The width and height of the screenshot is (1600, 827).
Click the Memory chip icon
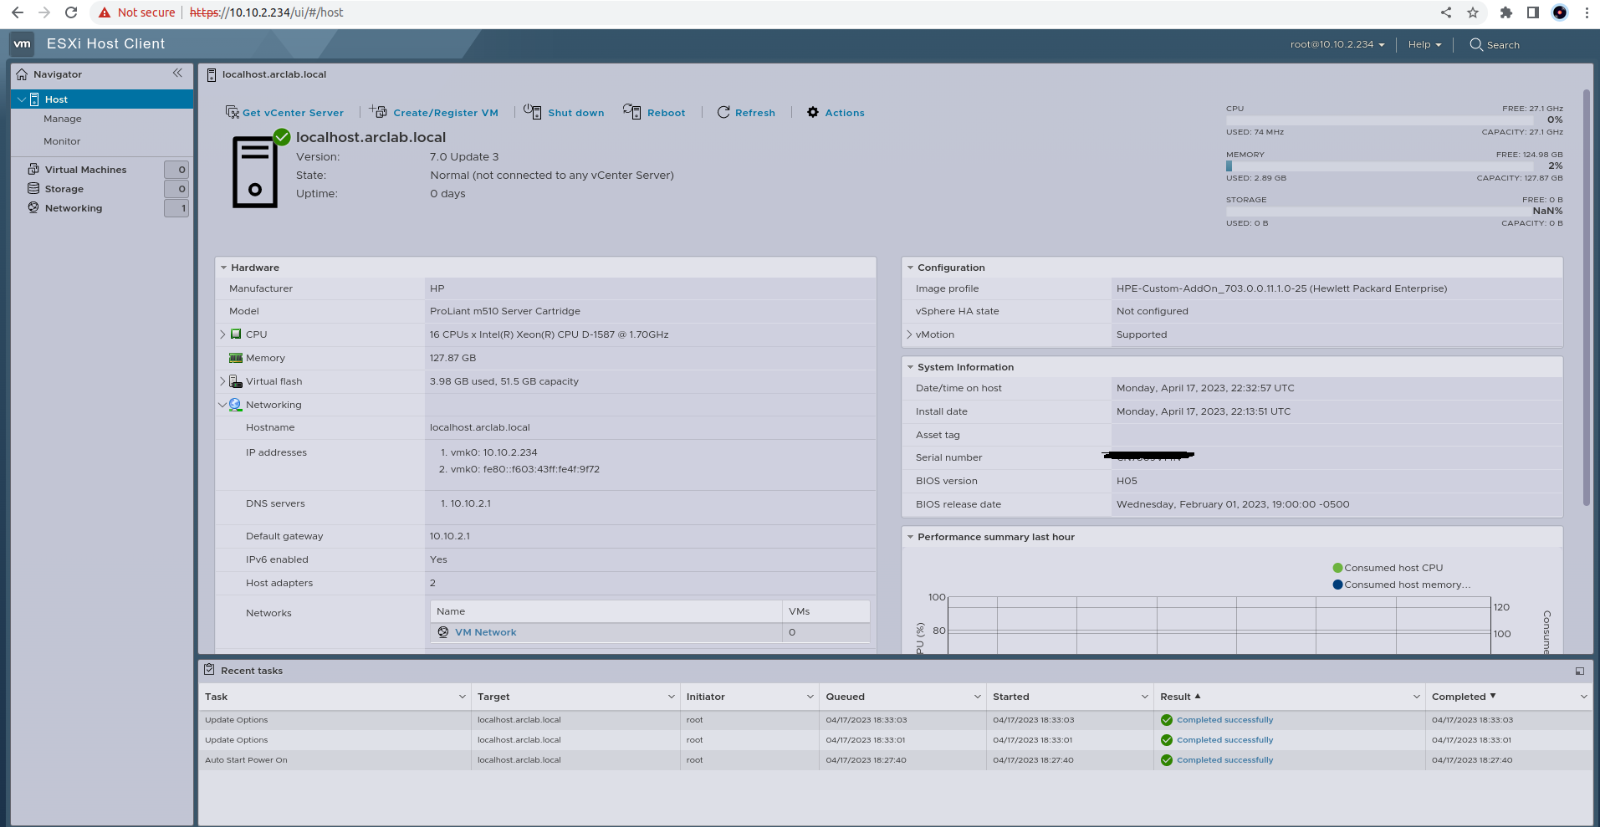[x=236, y=358]
